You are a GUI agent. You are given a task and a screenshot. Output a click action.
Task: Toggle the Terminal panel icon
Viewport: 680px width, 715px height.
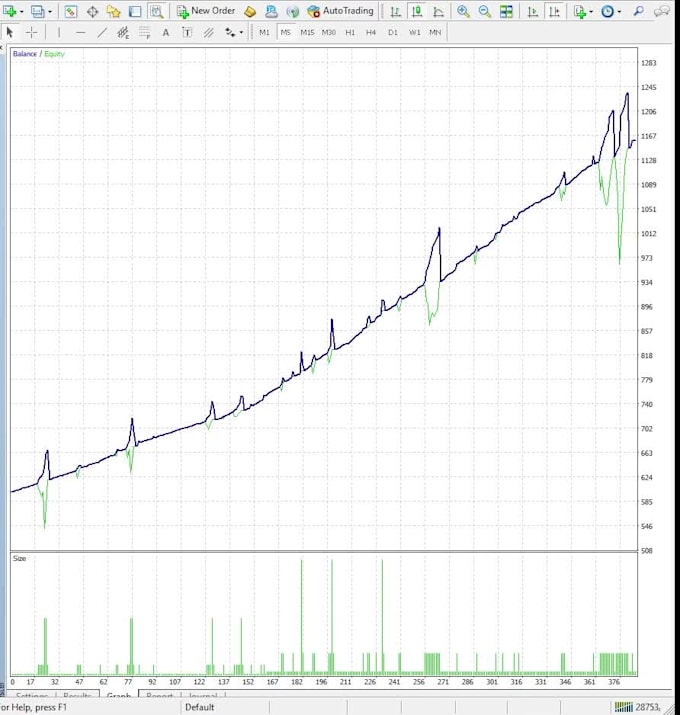[135, 11]
